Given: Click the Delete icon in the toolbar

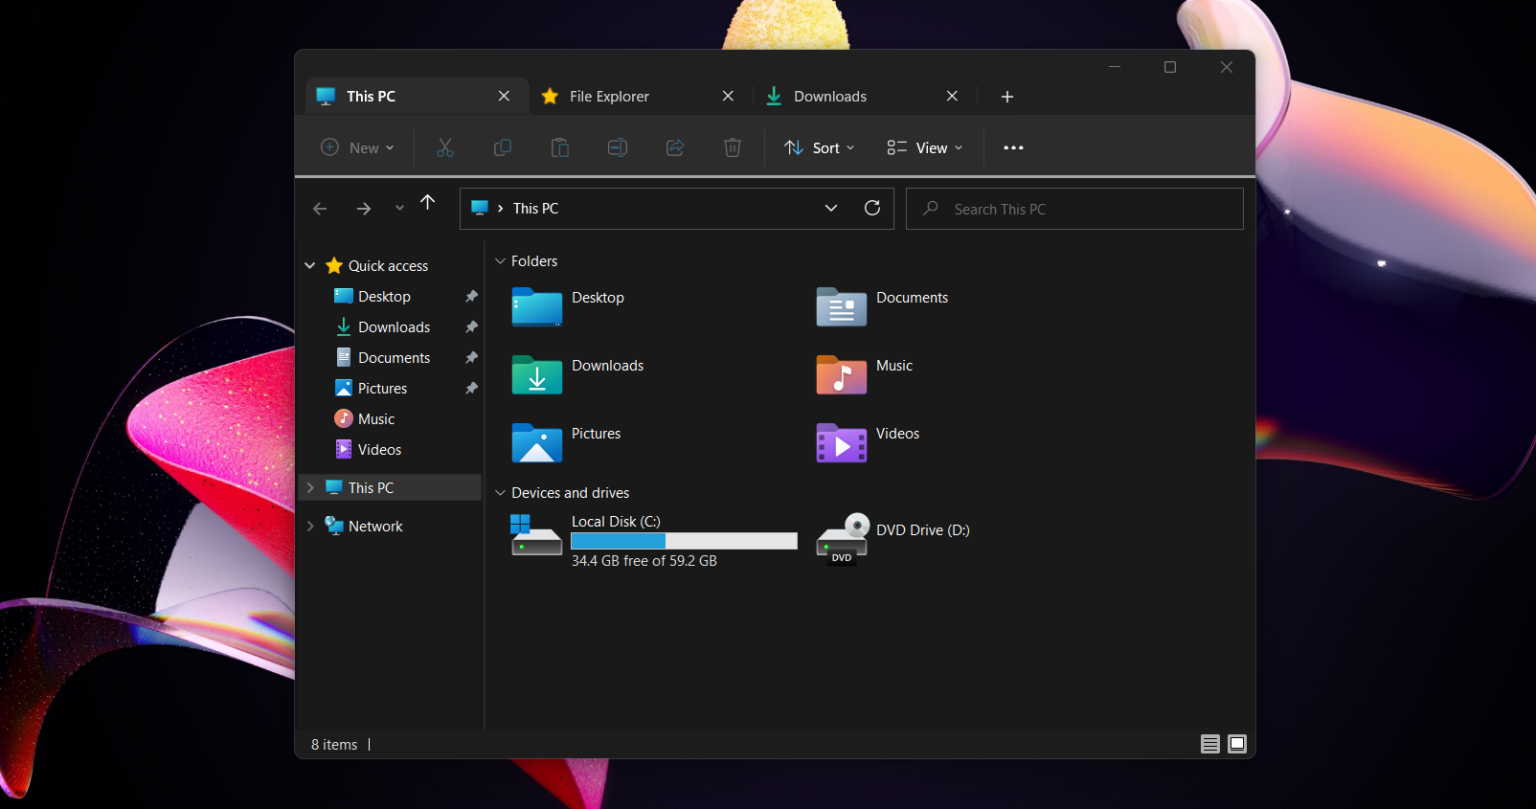Looking at the screenshot, I should [732, 147].
